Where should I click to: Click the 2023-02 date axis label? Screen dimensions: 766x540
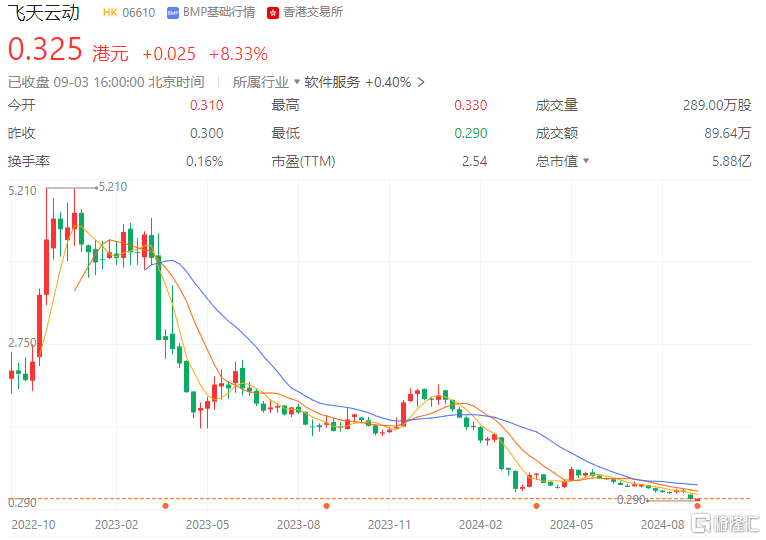click(x=116, y=525)
